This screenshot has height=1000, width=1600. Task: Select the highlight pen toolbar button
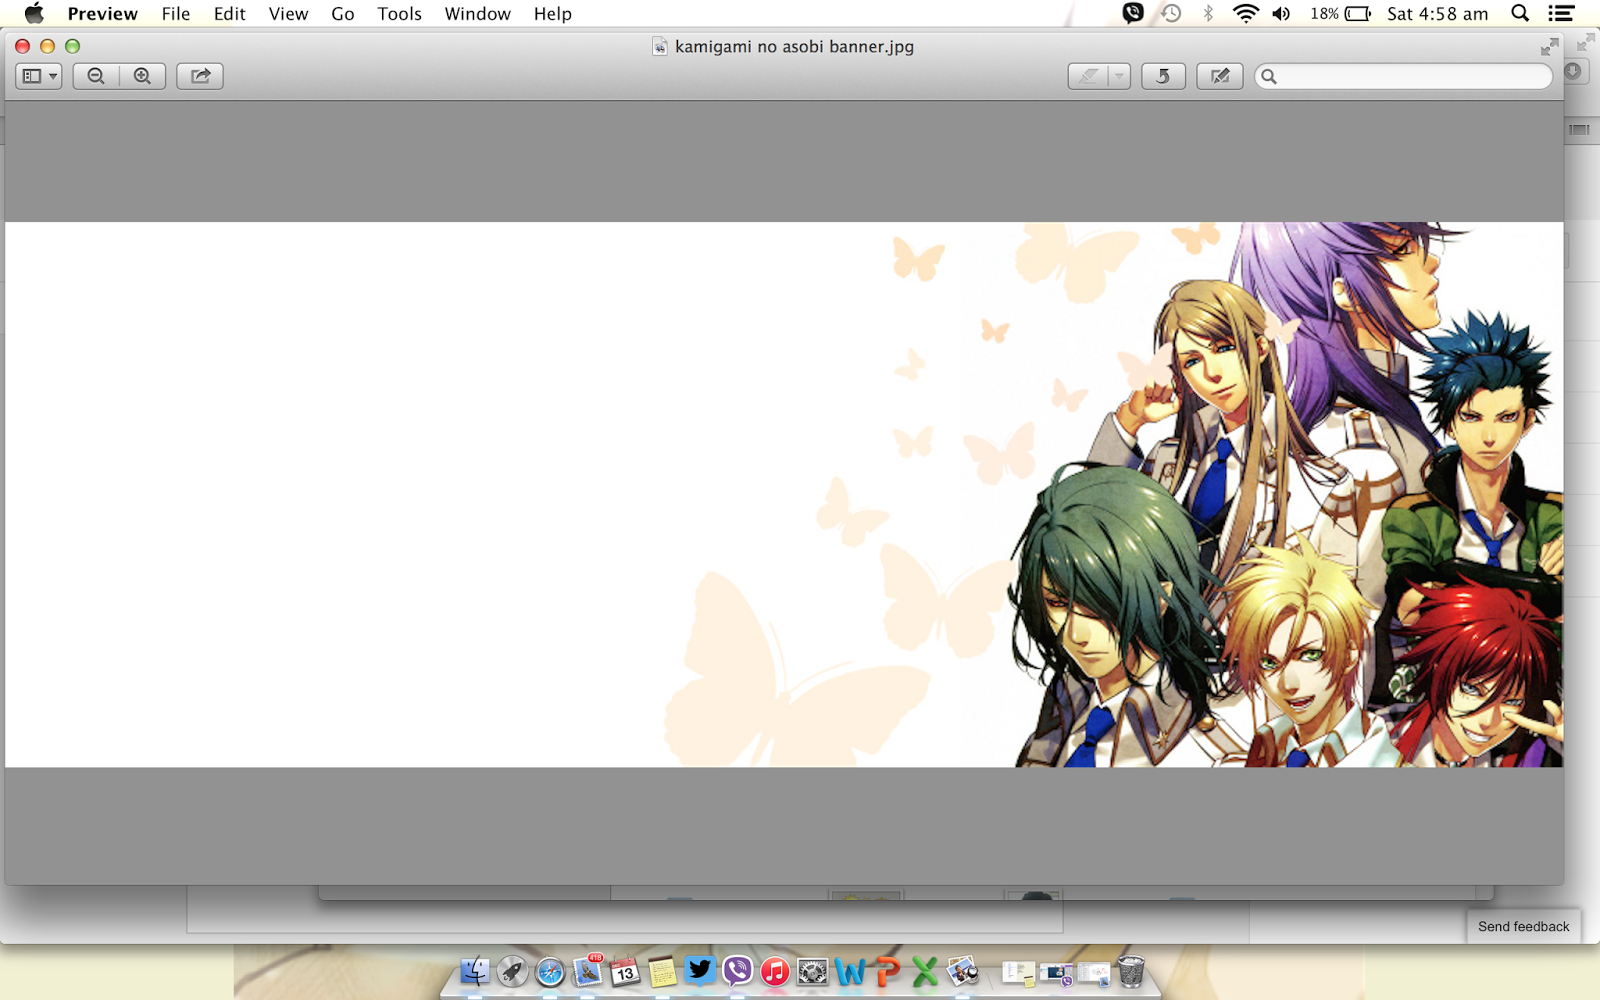1088,76
